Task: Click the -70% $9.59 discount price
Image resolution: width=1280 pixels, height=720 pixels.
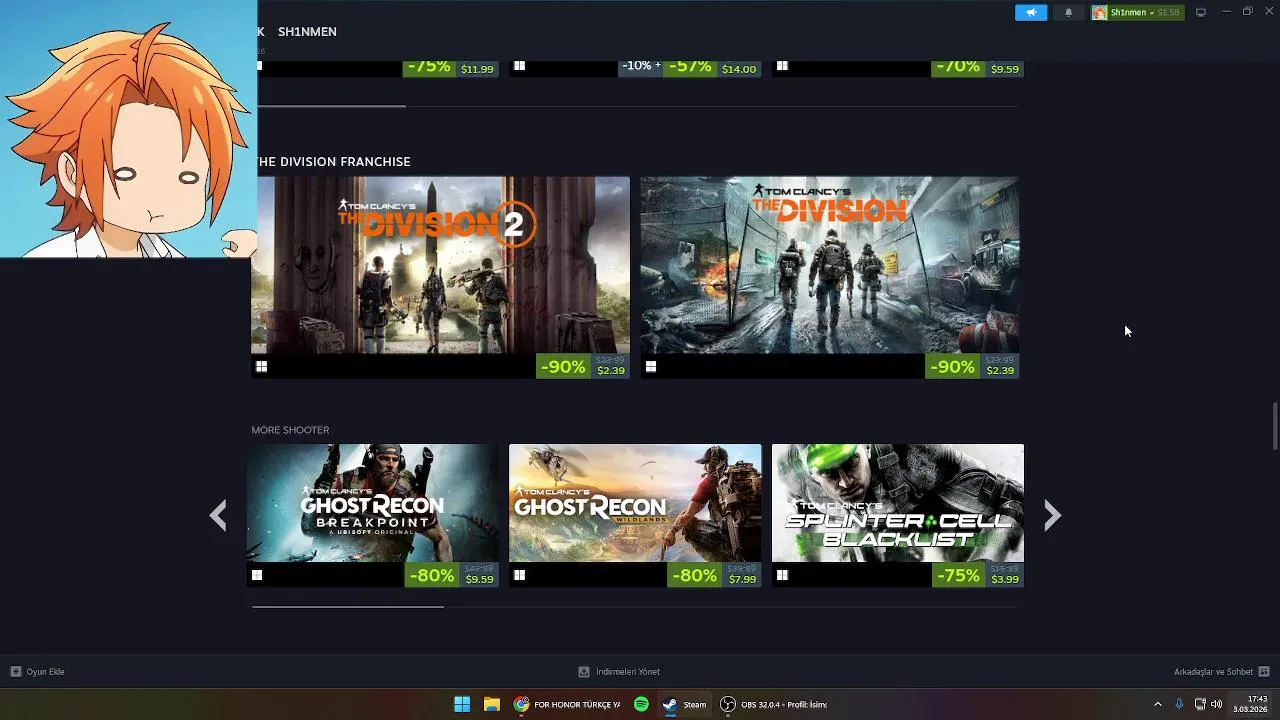Action: (978, 68)
